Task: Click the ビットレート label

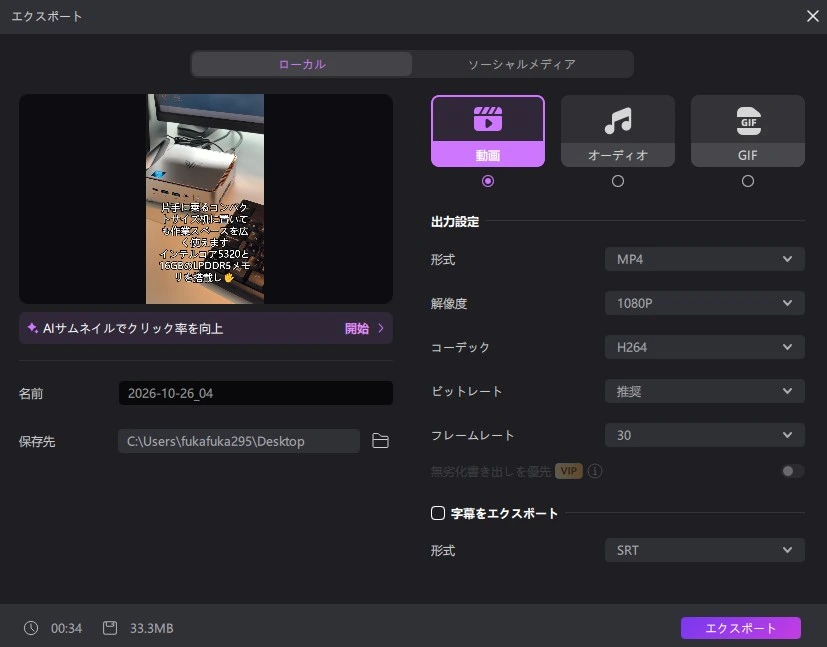Action: point(467,391)
